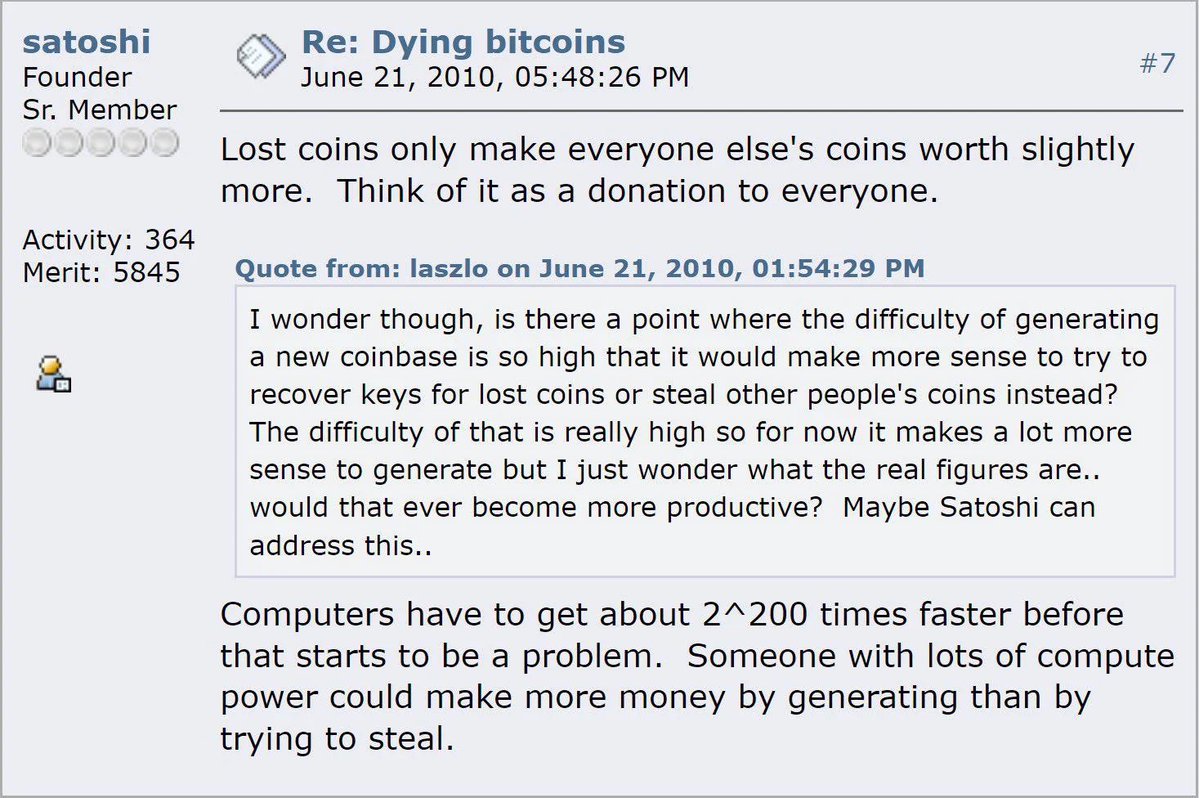Click the middle rank circle in the row

tap(101, 143)
